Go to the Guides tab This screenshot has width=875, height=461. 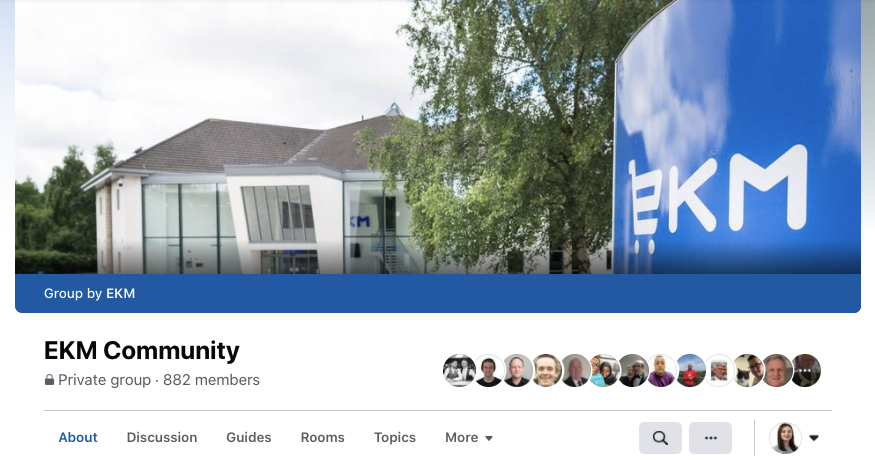(249, 438)
